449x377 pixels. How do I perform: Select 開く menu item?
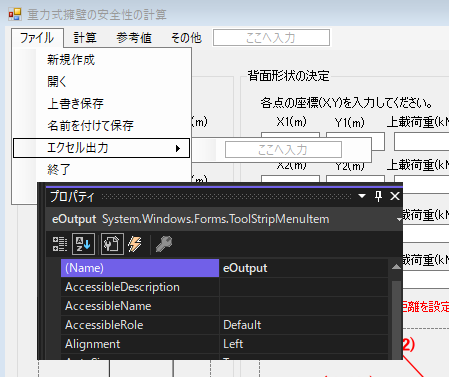(x=102, y=81)
